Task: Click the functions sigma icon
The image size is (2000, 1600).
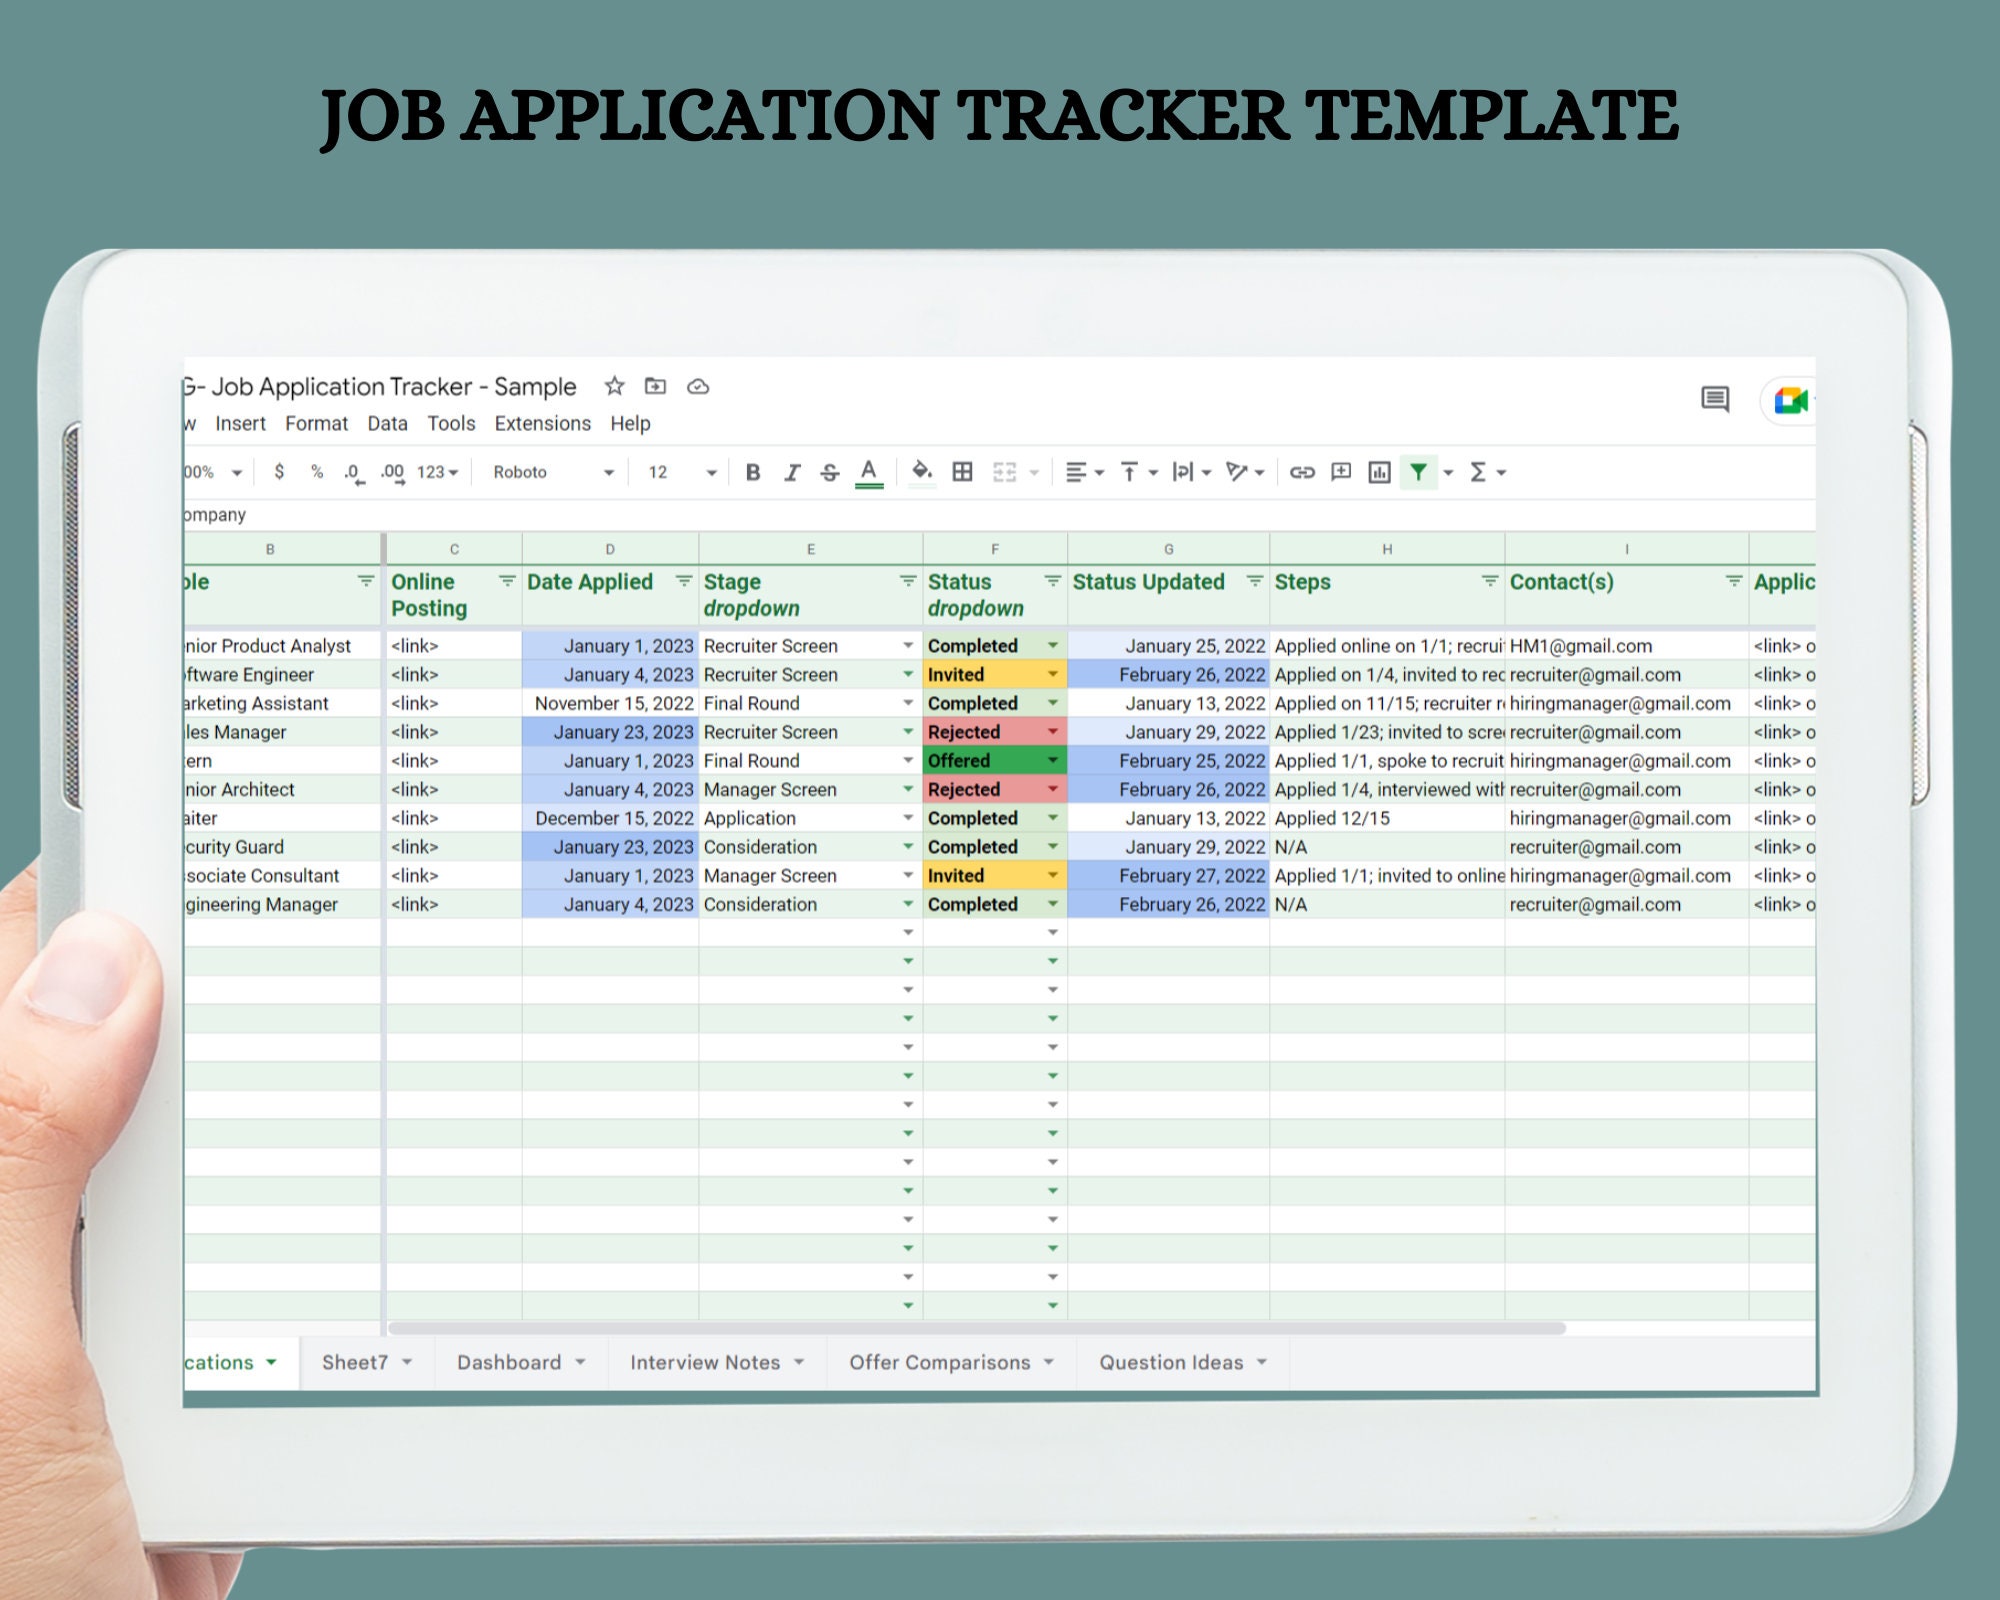Action: tap(1477, 472)
